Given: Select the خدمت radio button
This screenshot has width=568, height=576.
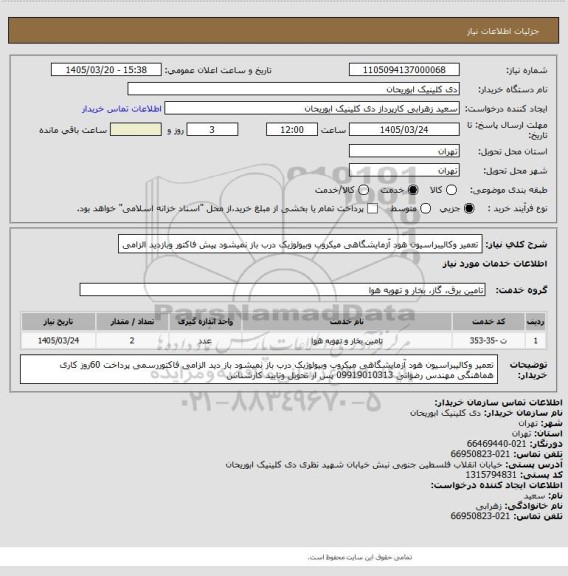Looking at the screenshot, I should click(413, 190).
